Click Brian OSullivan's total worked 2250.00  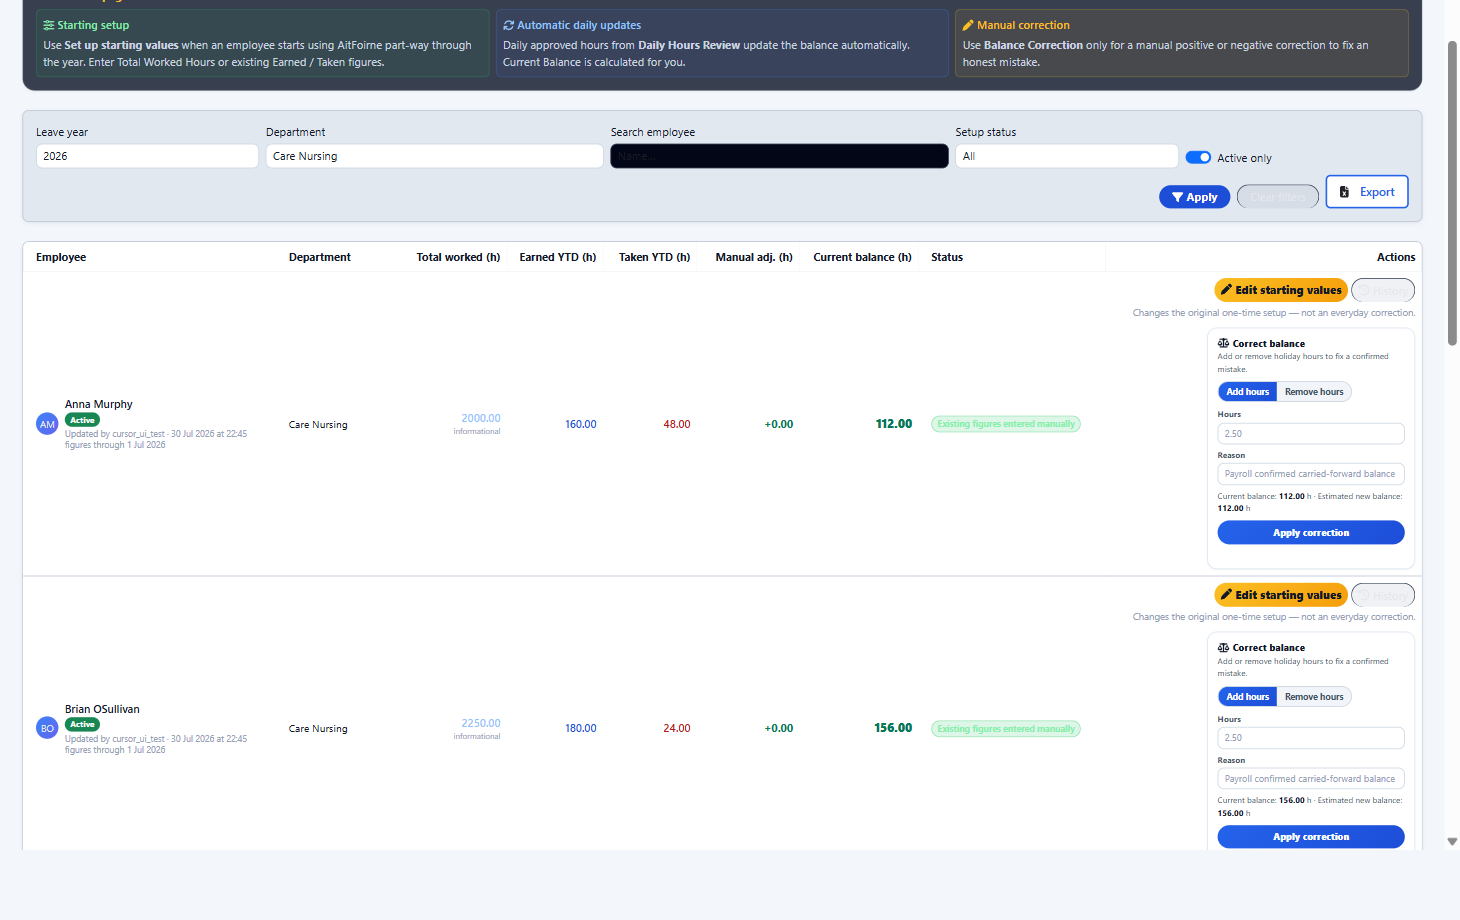pos(481,723)
